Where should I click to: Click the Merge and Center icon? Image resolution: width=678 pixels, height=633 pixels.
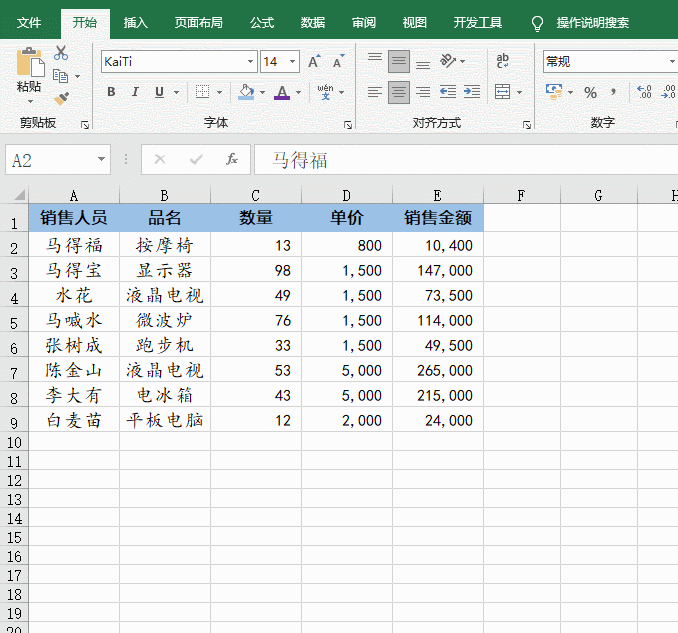(x=502, y=92)
